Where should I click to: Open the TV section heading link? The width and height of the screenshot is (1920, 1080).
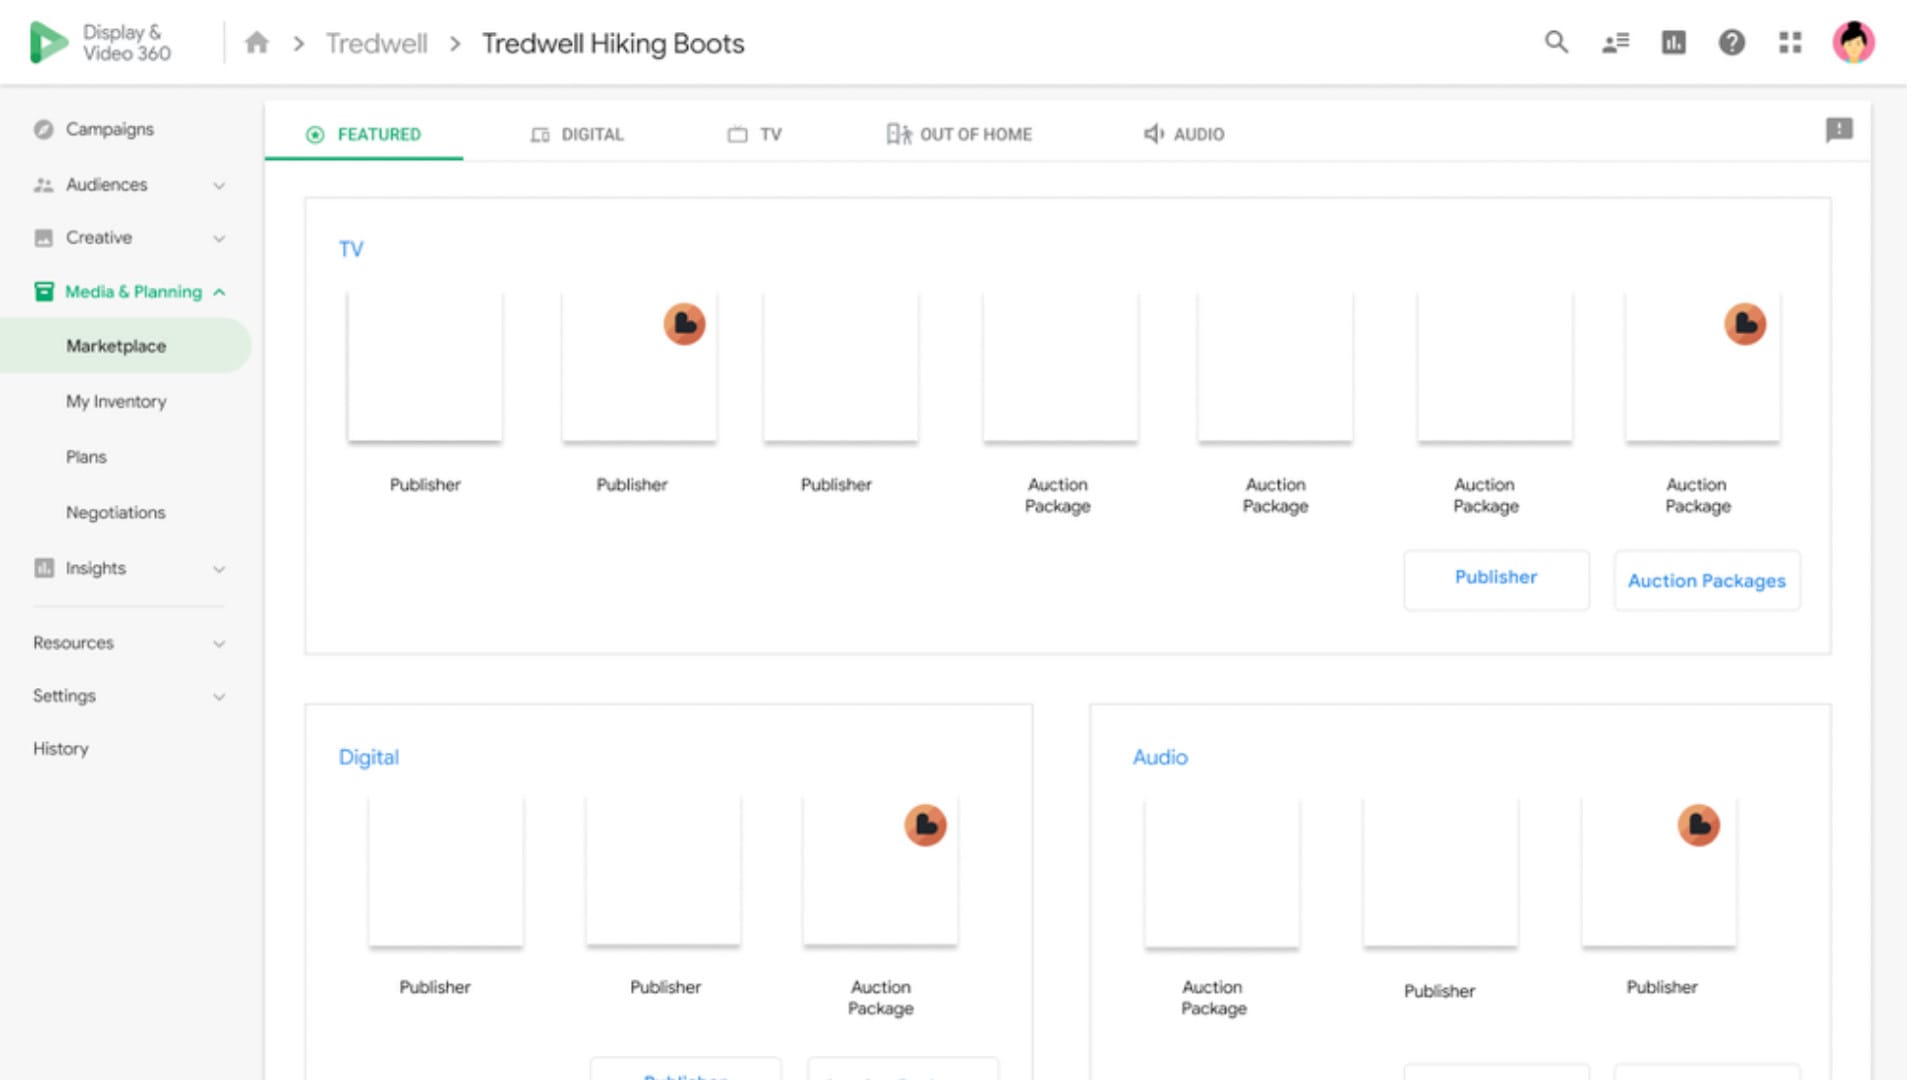tap(351, 249)
